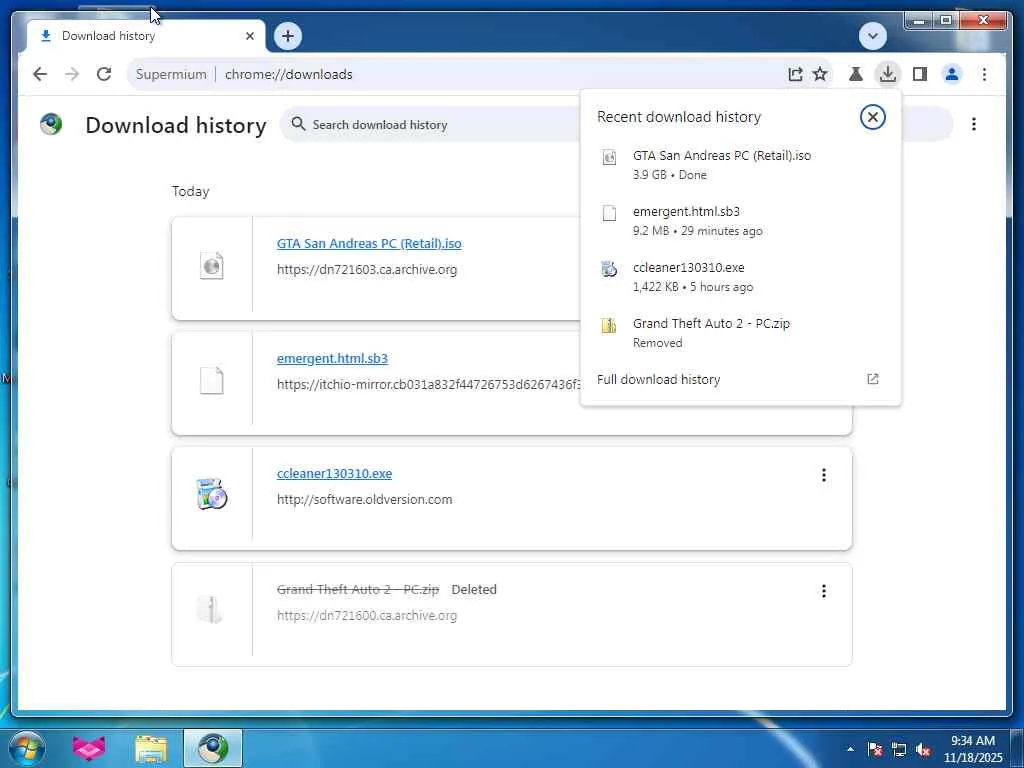Screen dimensions: 1024x768
Task: Open the network tray icon
Action: (x=899, y=749)
